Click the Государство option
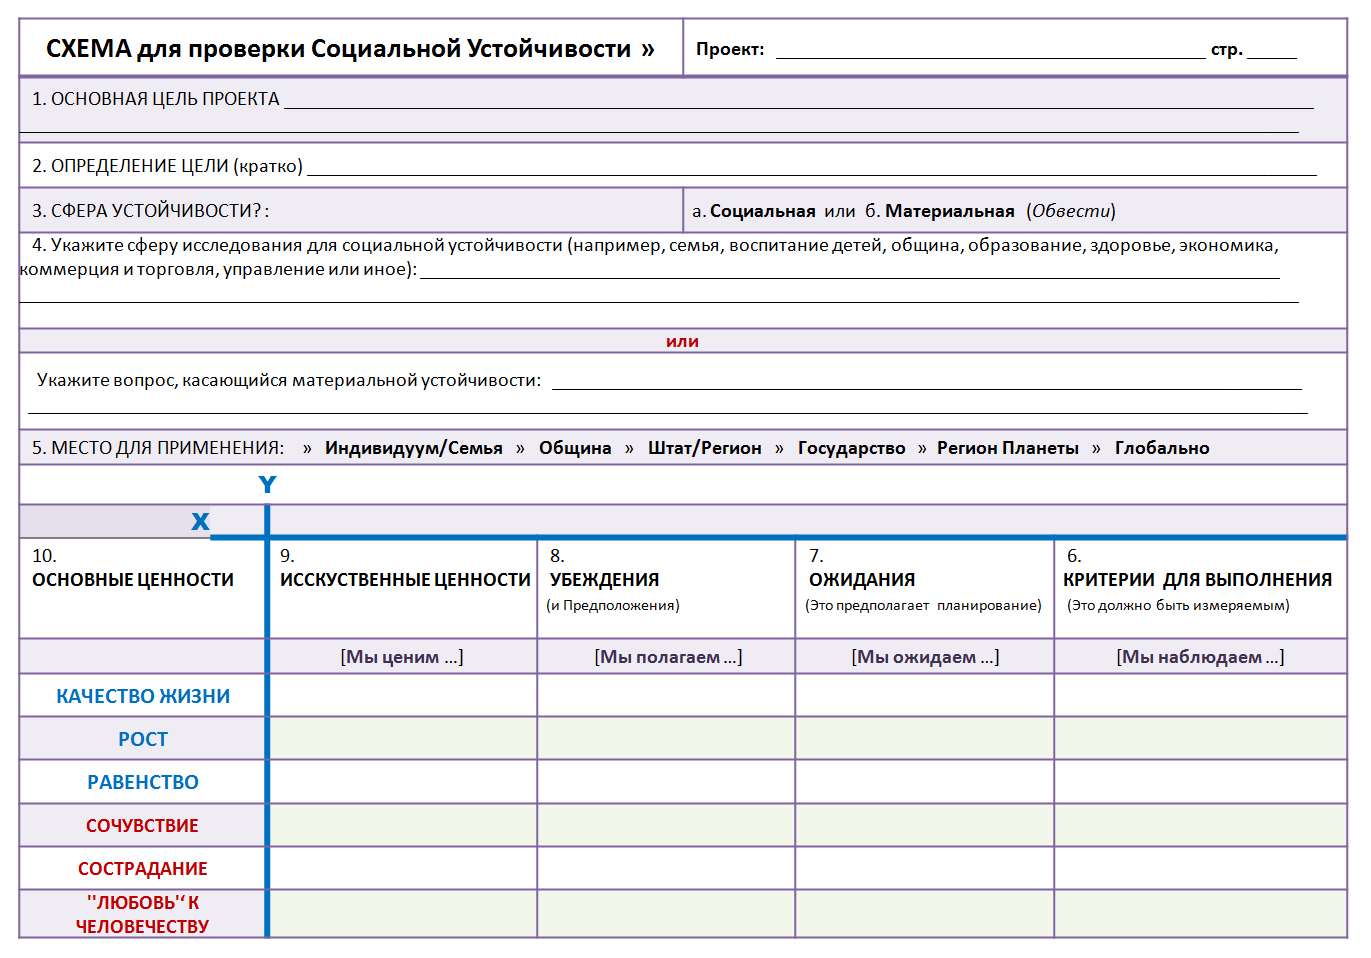 click(x=853, y=447)
